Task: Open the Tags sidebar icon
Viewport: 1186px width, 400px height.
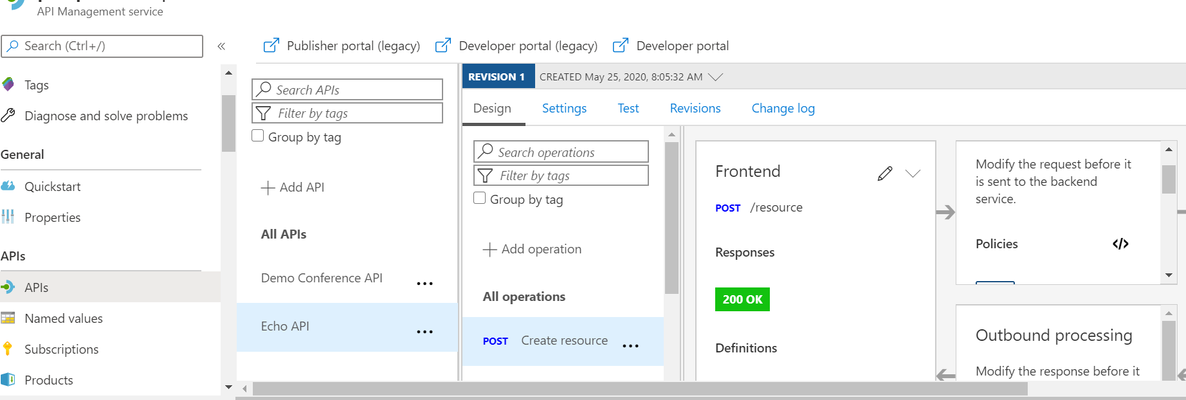Action: [8, 85]
